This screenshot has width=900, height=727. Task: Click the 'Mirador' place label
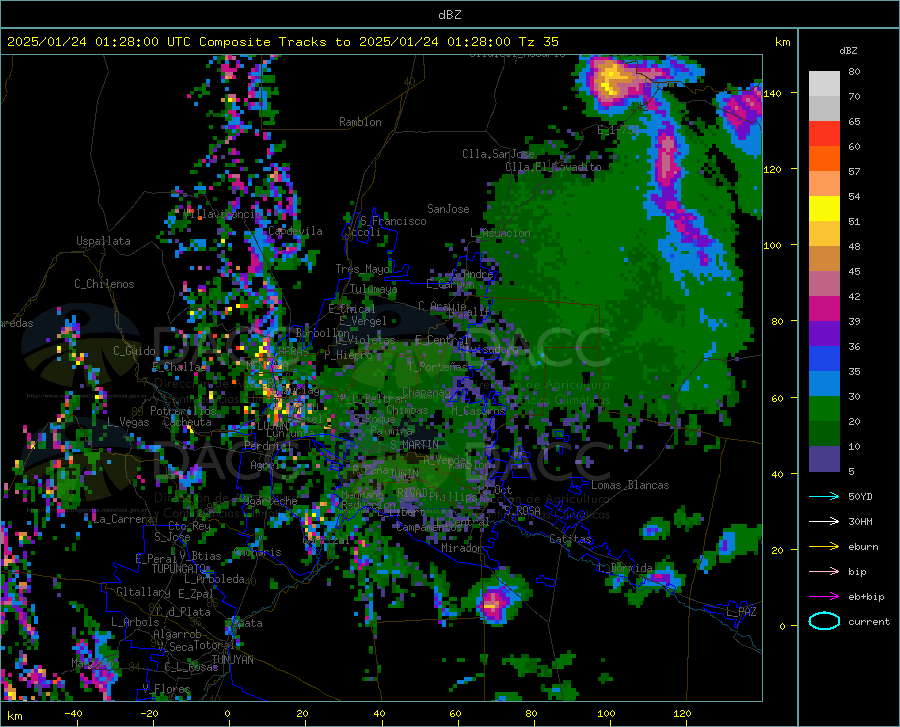462,548
